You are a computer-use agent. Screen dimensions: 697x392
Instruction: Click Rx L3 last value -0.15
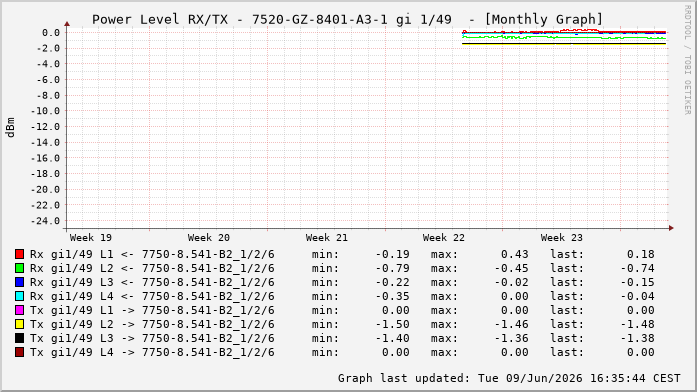tap(637, 282)
